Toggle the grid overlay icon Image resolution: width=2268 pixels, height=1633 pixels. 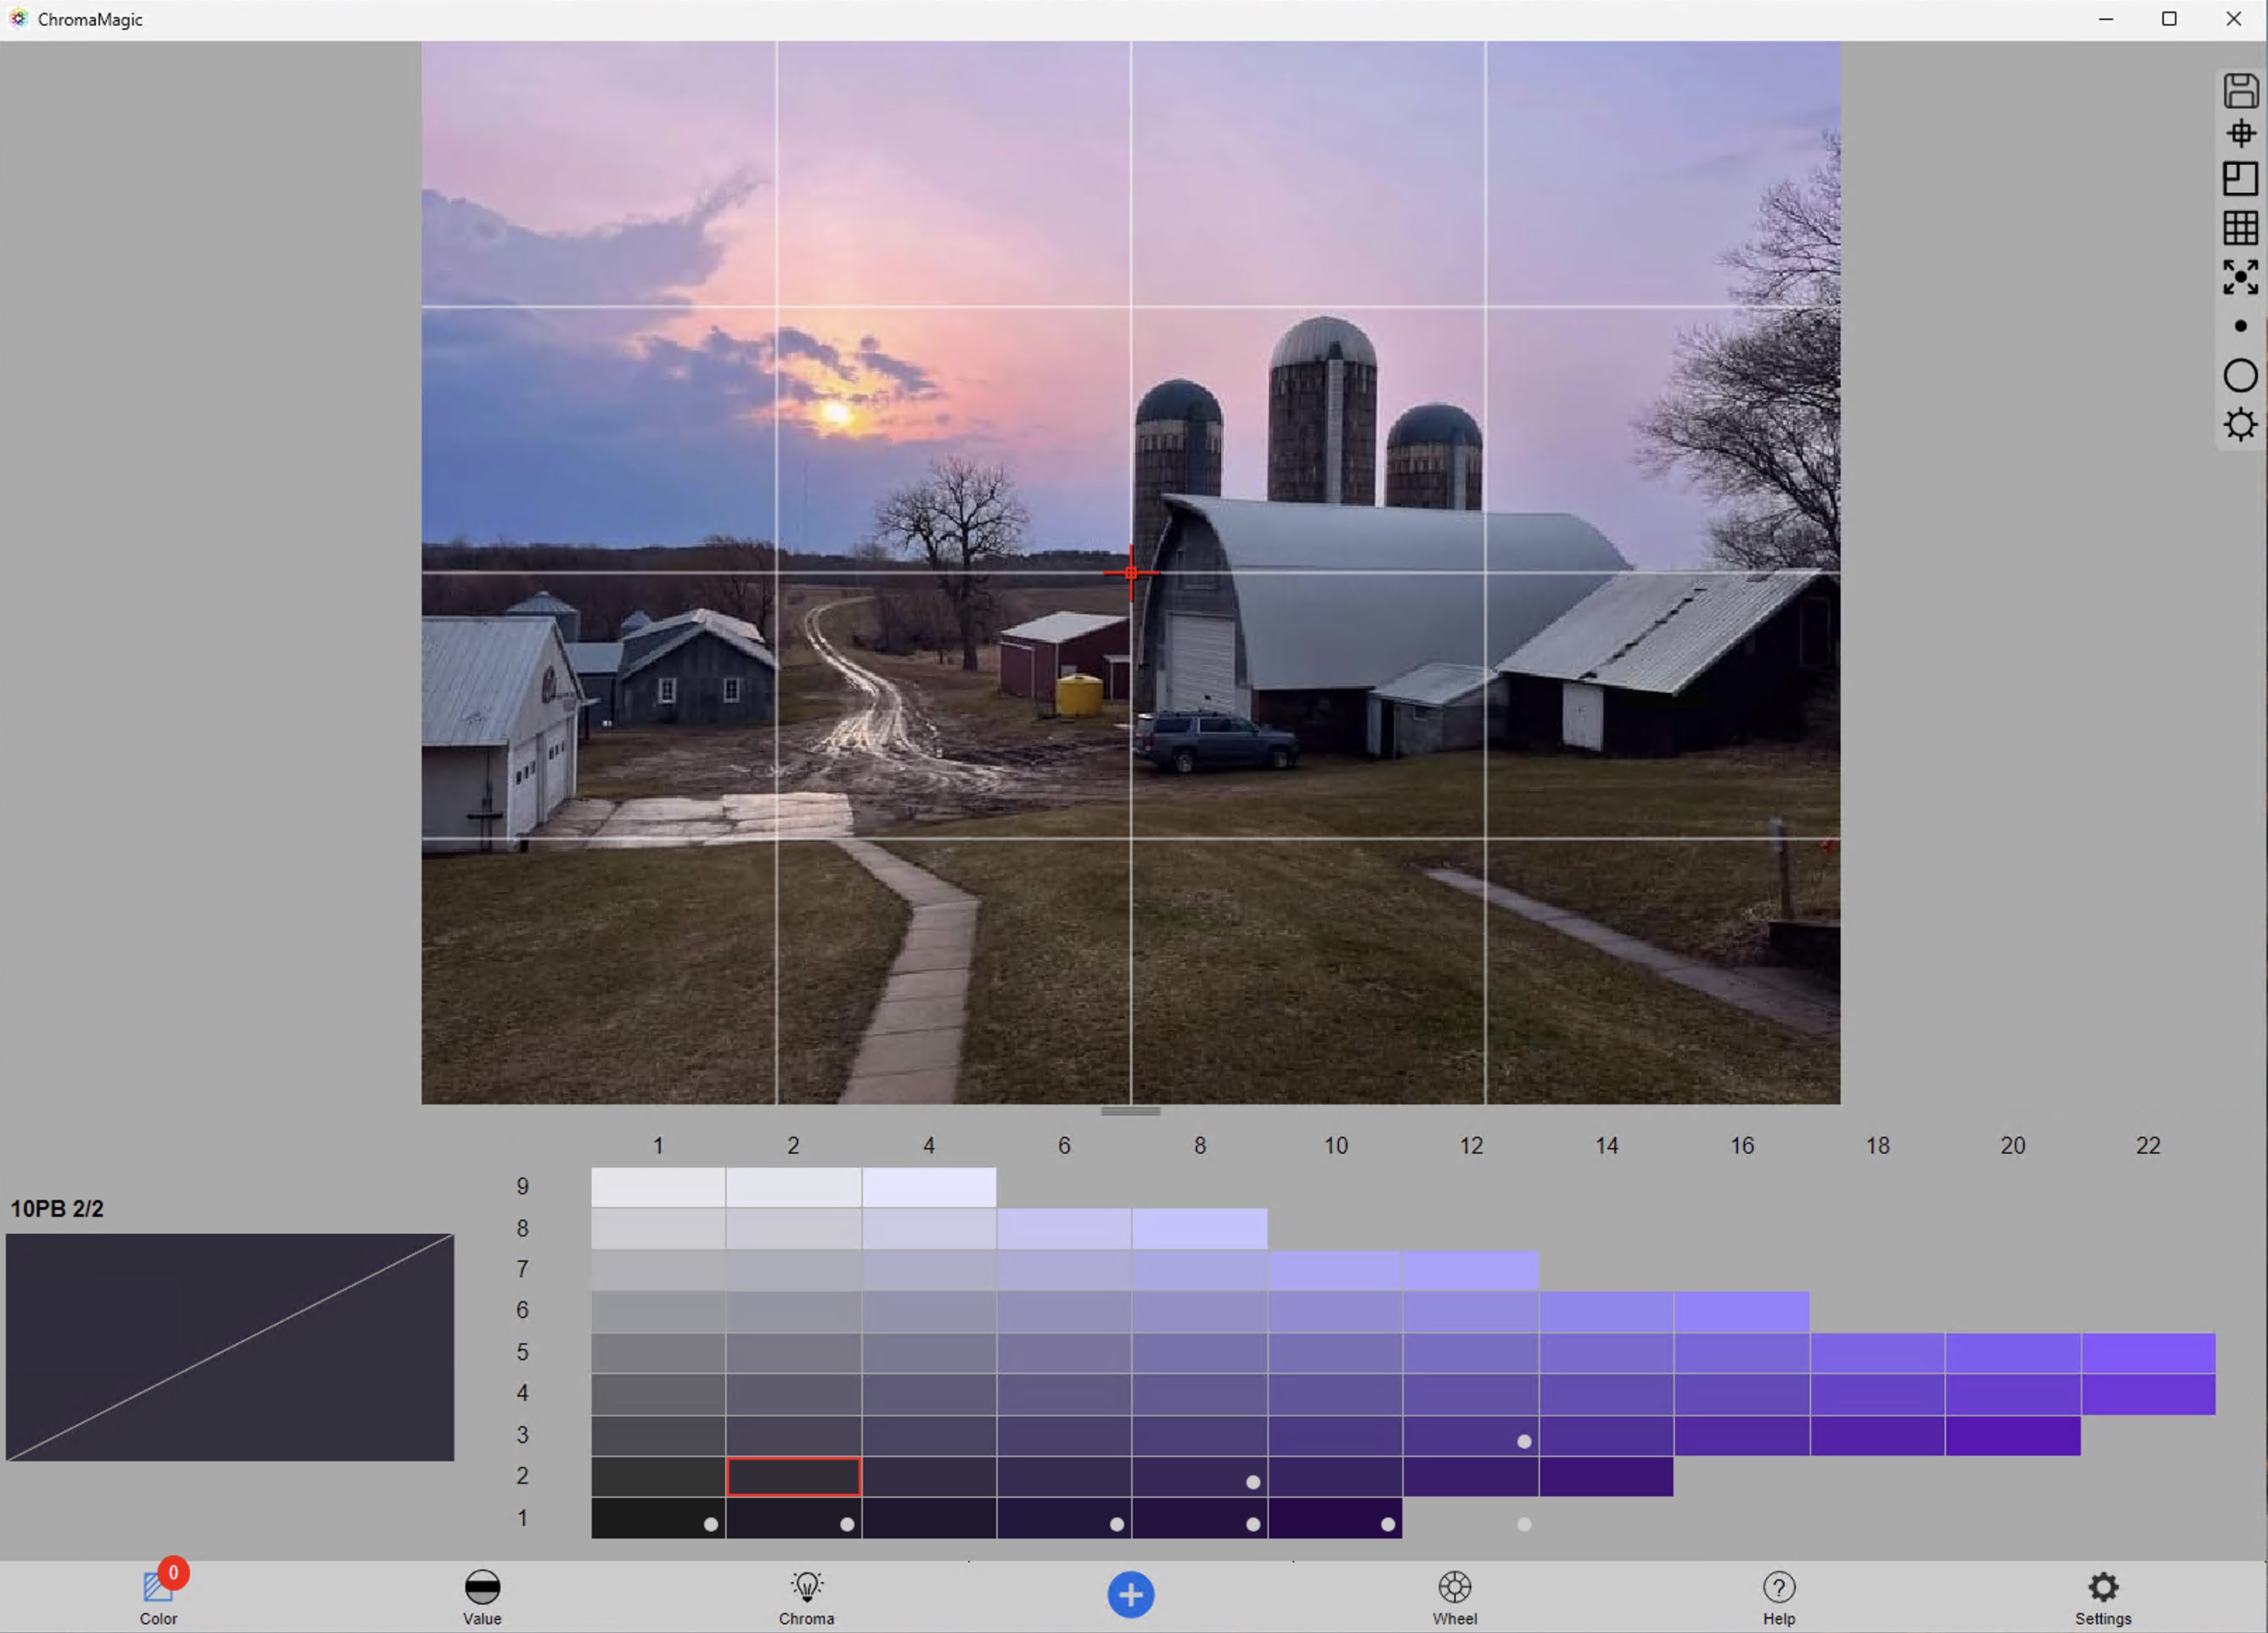pyautogui.click(x=2240, y=228)
